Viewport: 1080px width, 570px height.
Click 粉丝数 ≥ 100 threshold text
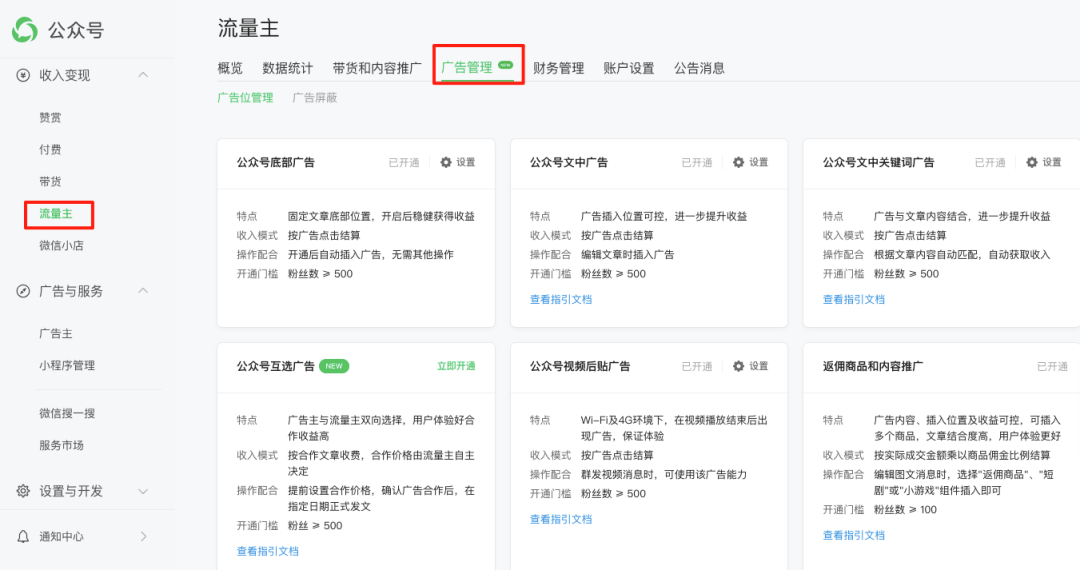coord(905,510)
